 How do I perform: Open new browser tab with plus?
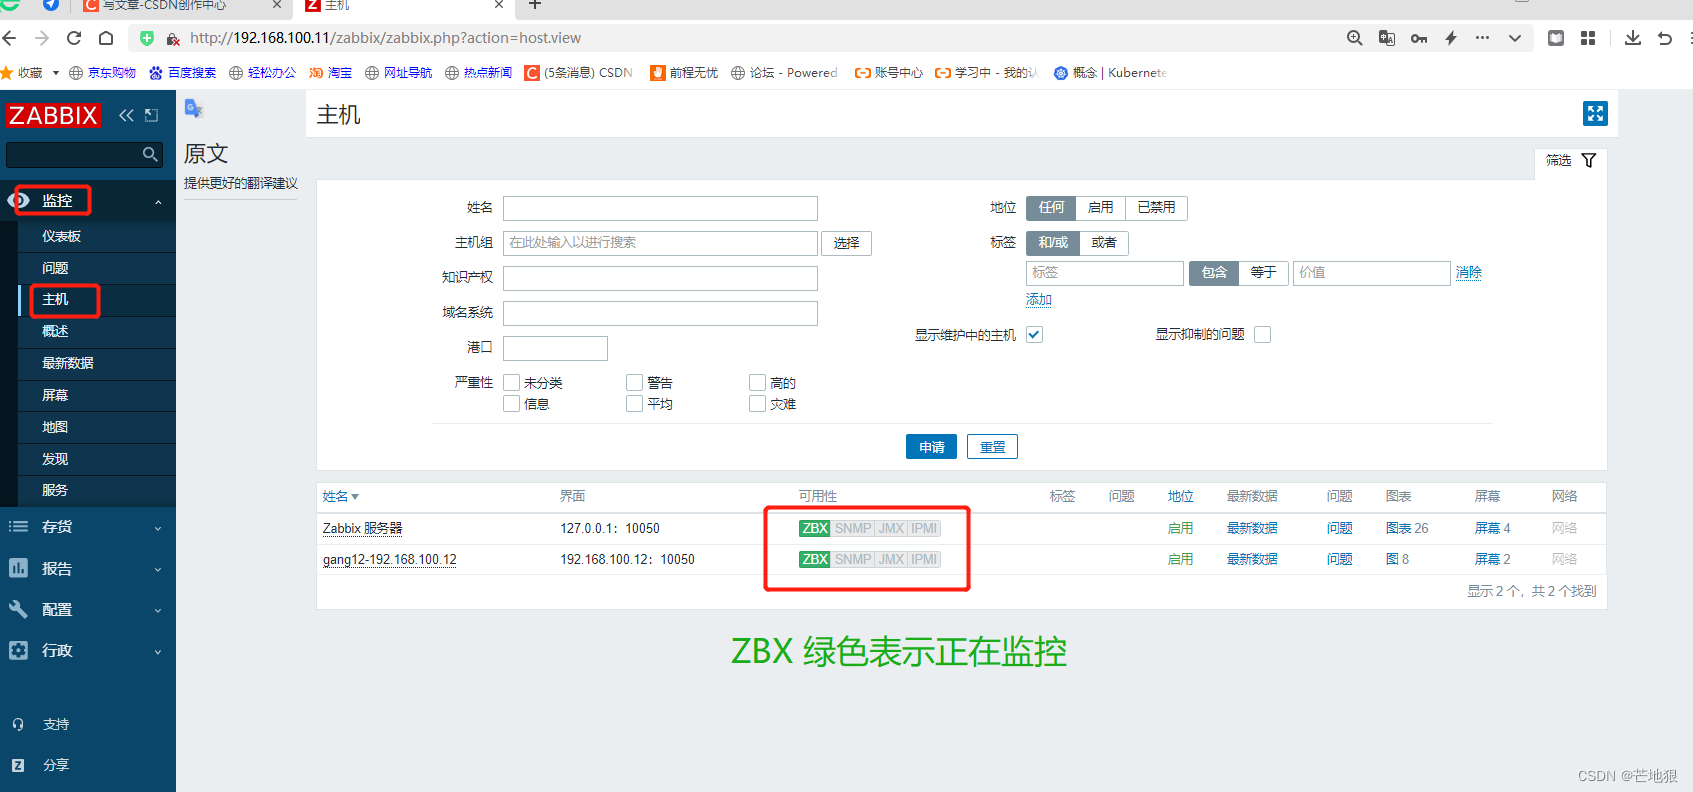535,5
